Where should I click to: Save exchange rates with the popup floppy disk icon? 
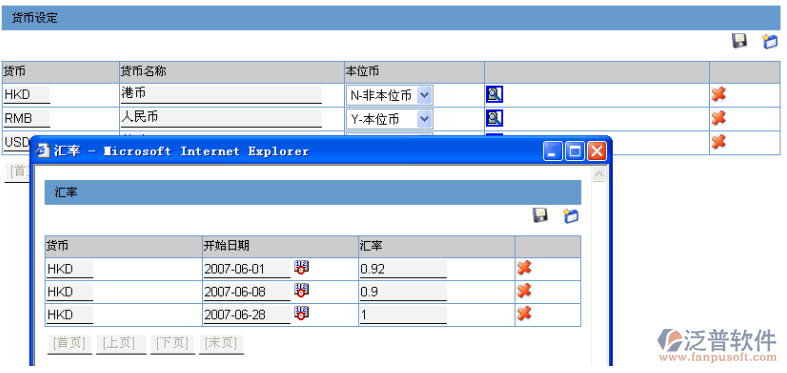(x=540, y=215)
